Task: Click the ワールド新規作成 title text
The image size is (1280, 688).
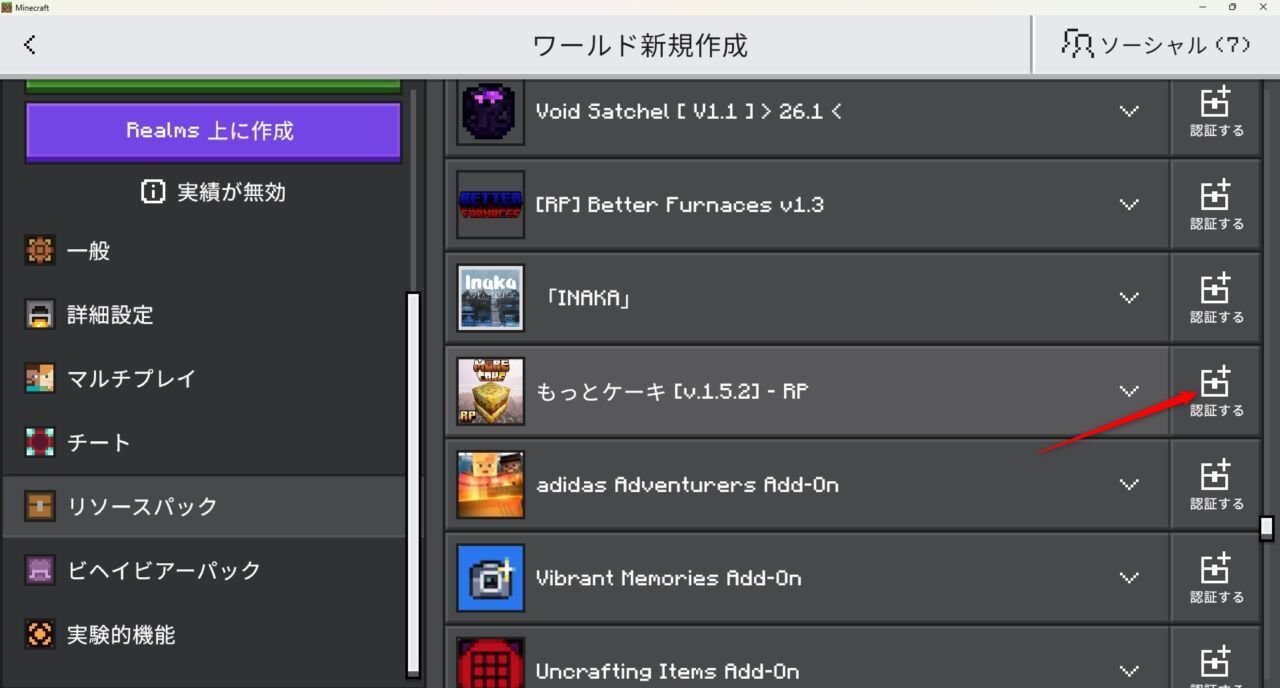Action: (640, 45)
